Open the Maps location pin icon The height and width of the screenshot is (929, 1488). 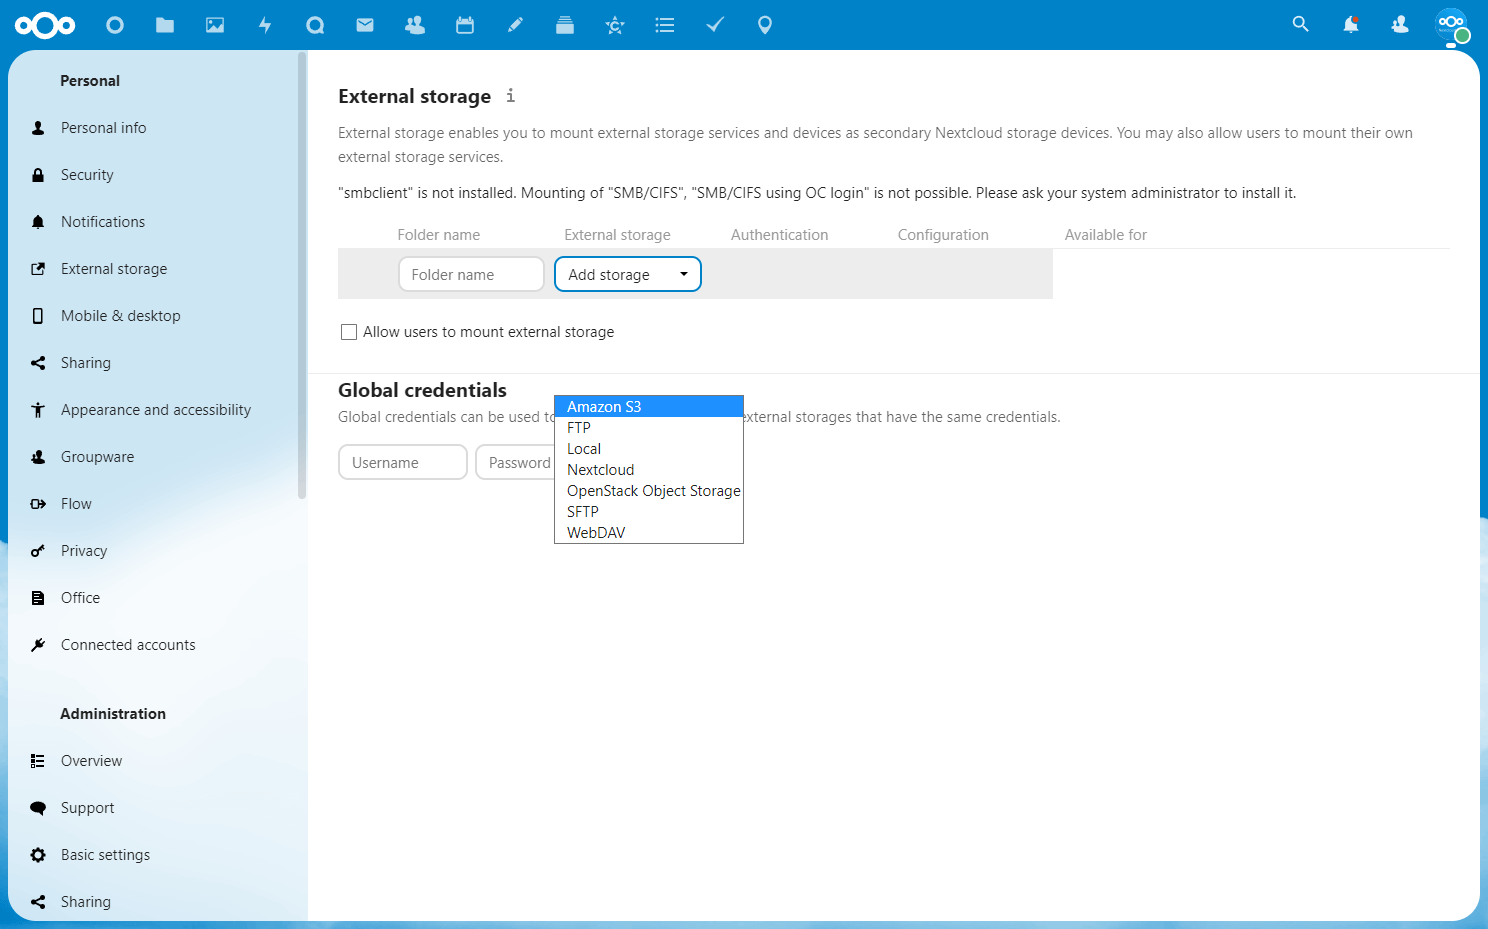pyautogui.click(x=765, y=25)
